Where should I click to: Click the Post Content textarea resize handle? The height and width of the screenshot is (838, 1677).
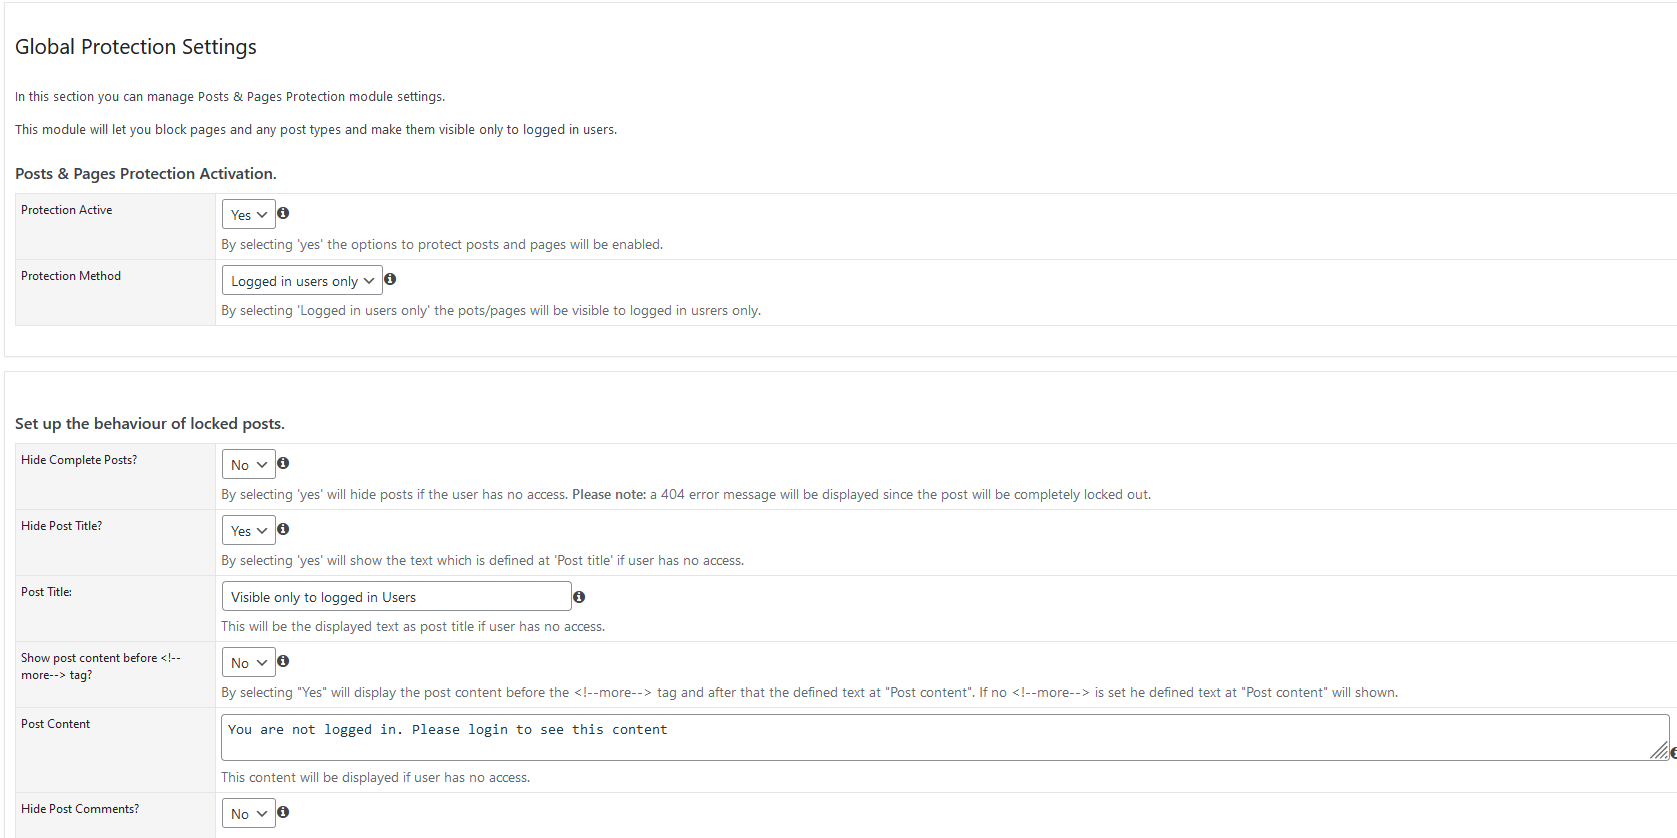pyautogui.click(x=1659, y=751)
